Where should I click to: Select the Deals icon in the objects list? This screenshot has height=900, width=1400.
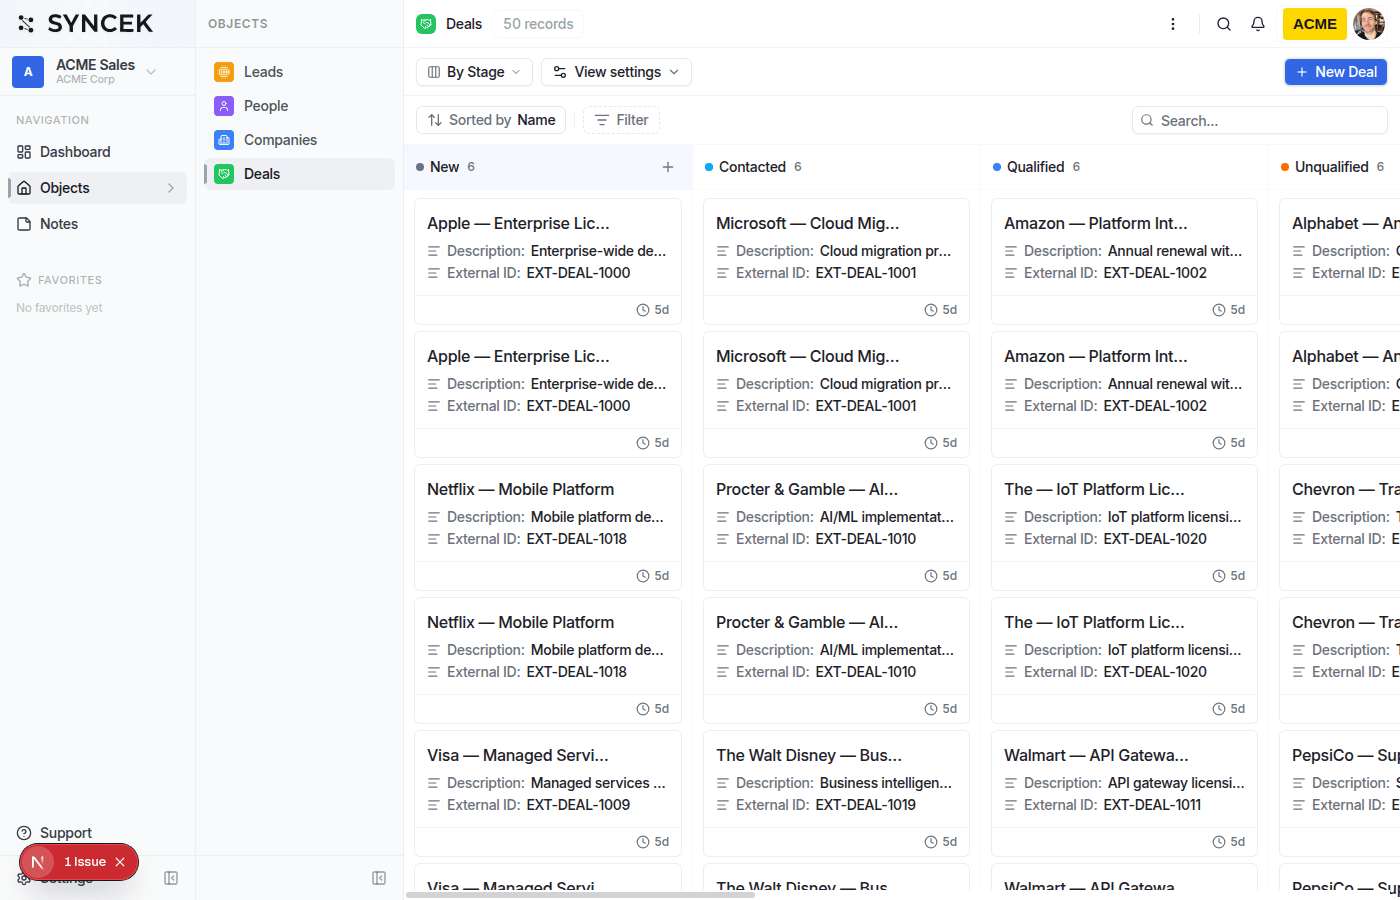point(224,174)
